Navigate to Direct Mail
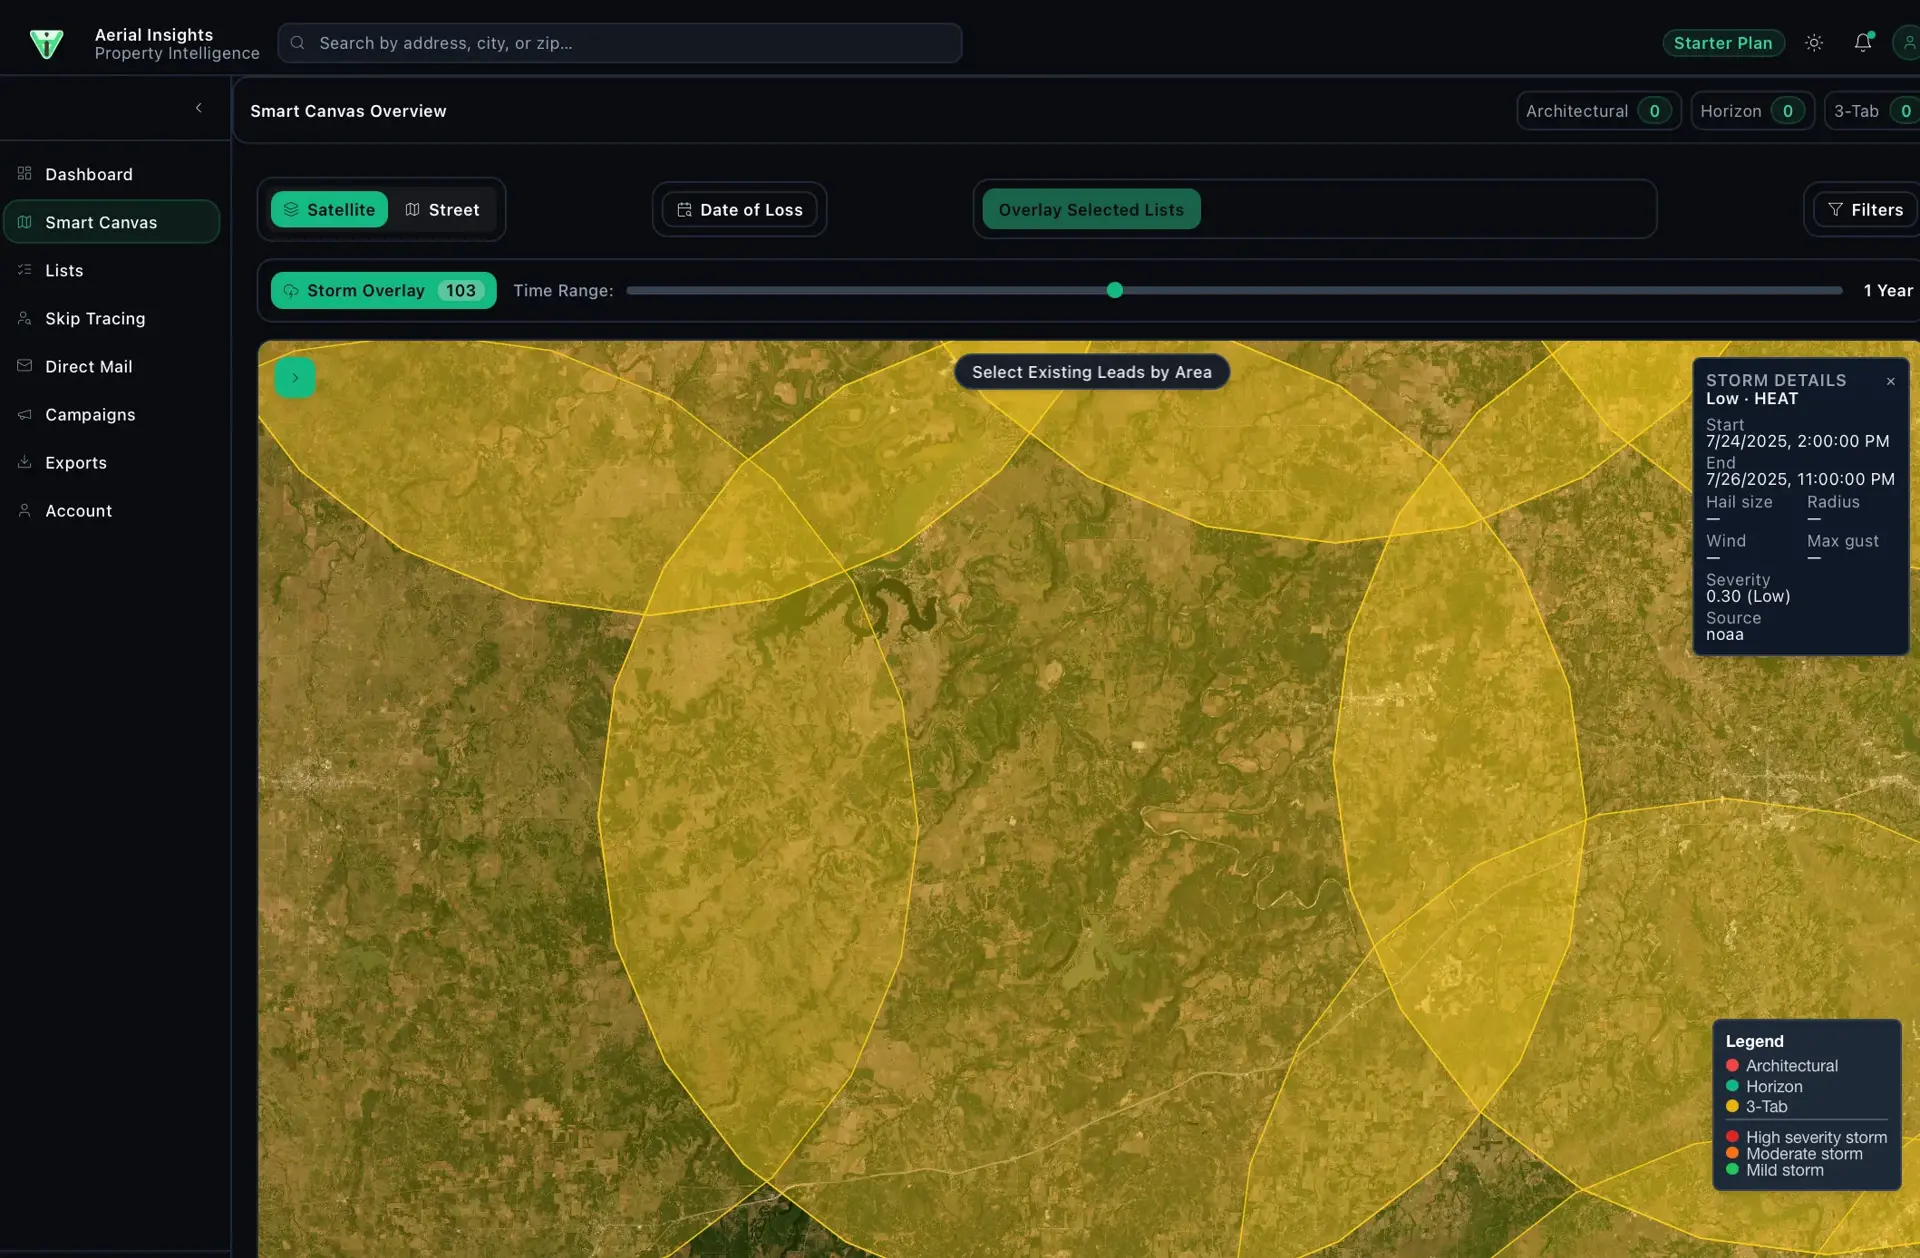 tap(112, 366)
